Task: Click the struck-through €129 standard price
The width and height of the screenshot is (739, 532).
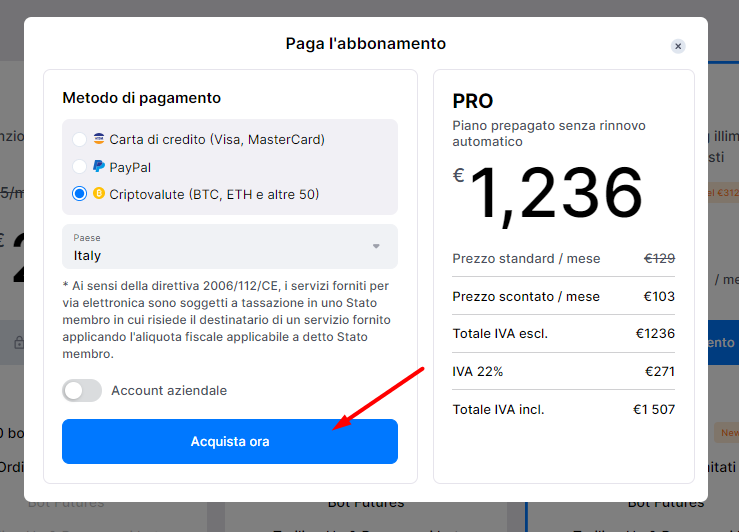Action: click(x=658, y=258)
